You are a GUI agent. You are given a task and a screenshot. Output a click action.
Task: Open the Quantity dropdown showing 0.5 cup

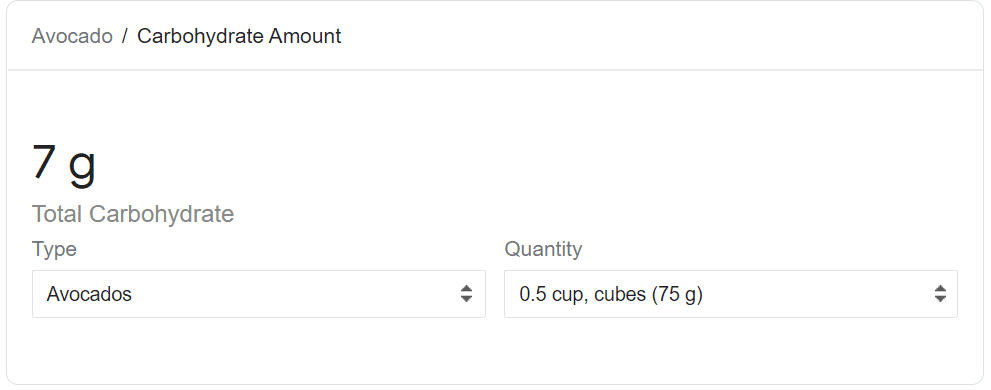[731, 294]
